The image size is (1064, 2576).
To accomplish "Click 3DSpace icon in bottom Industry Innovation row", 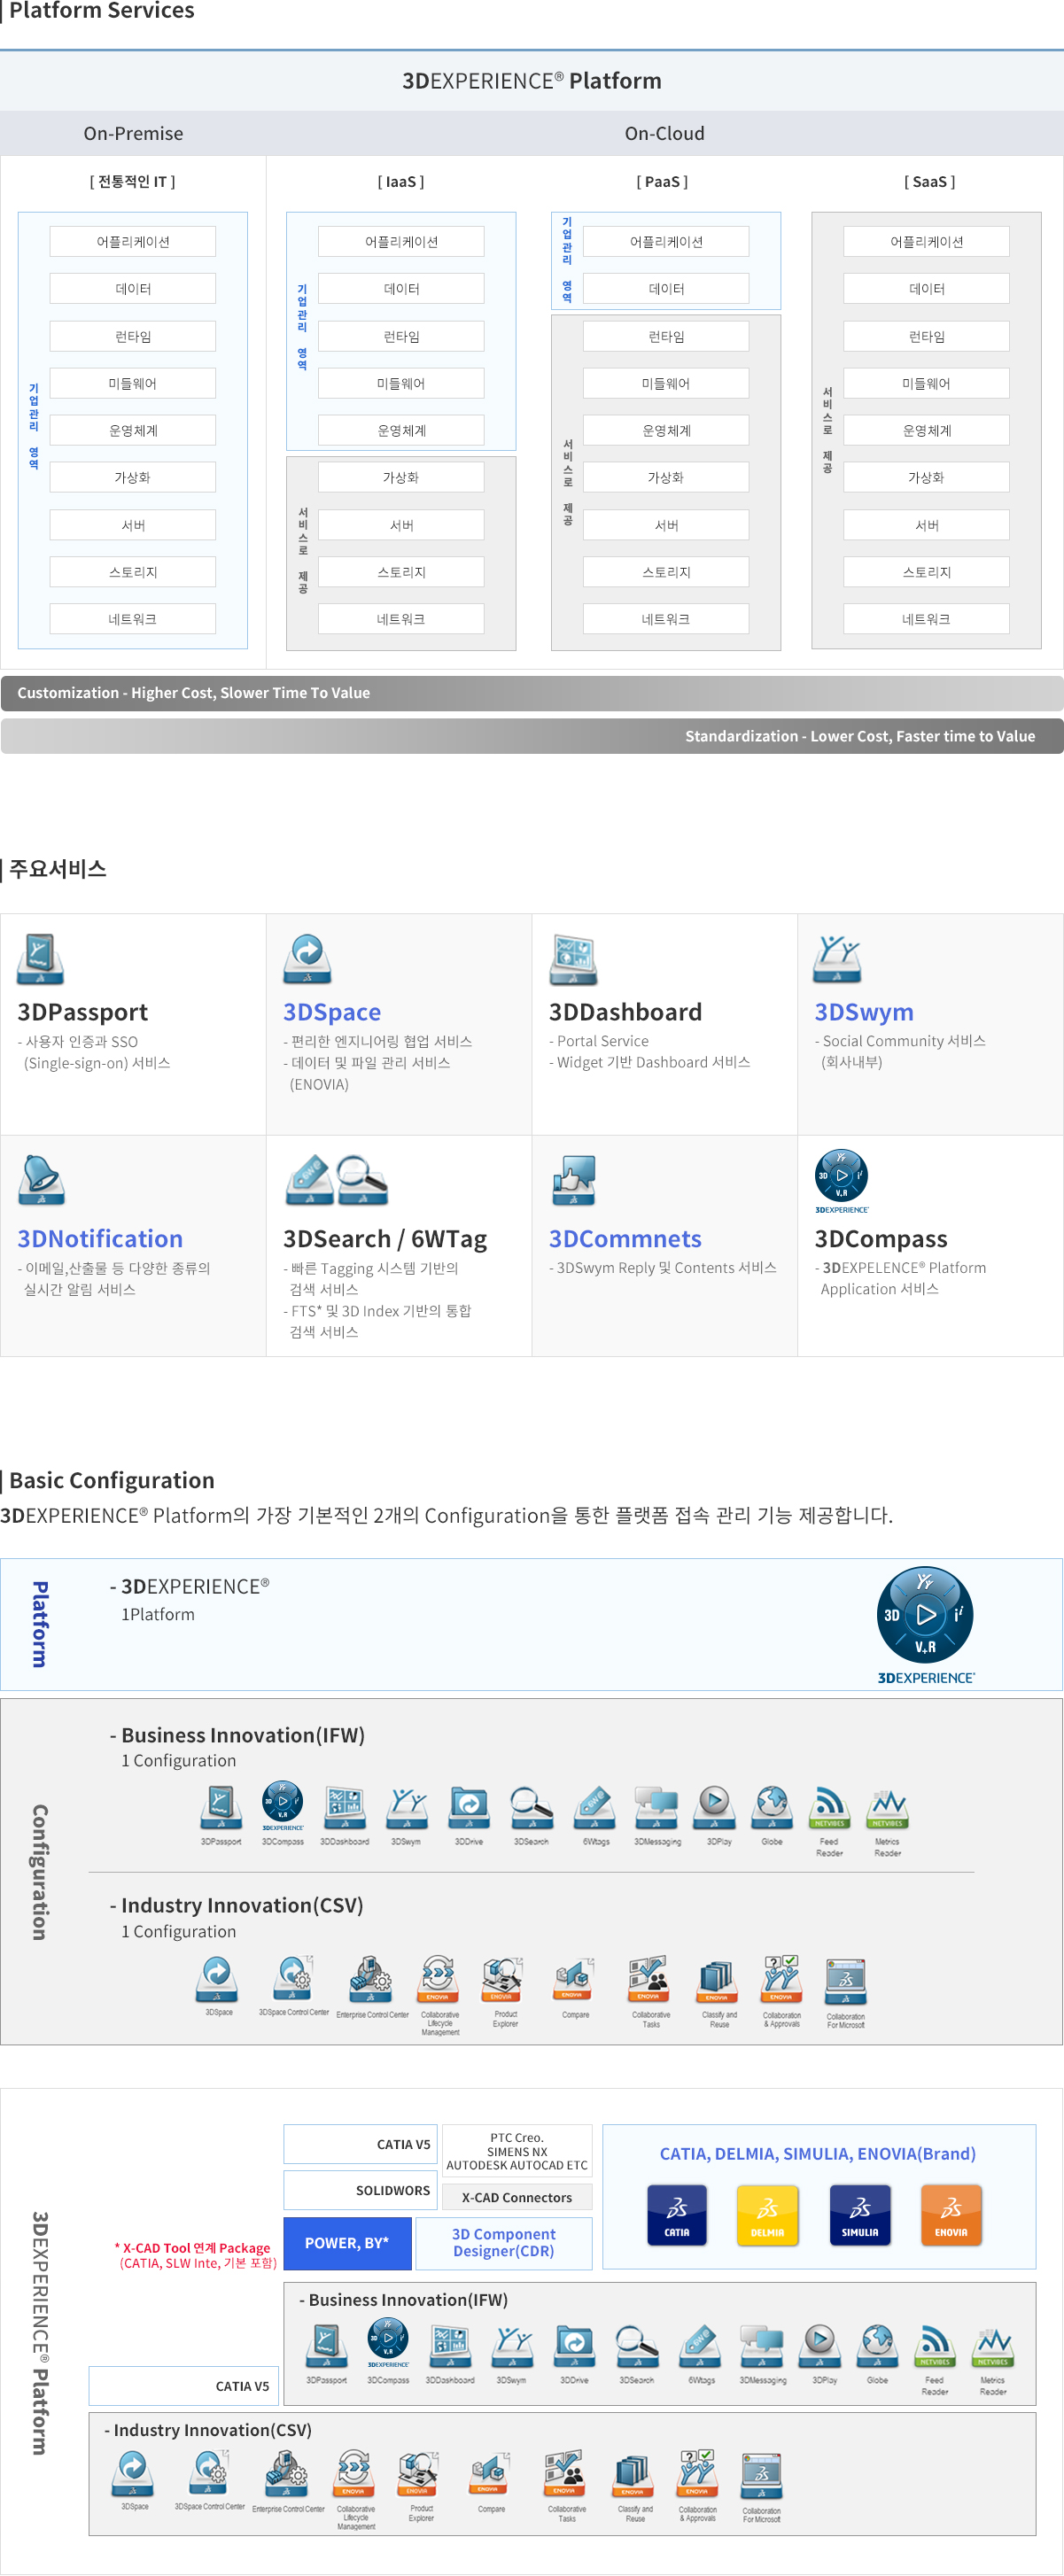I will click(134, 2473).
